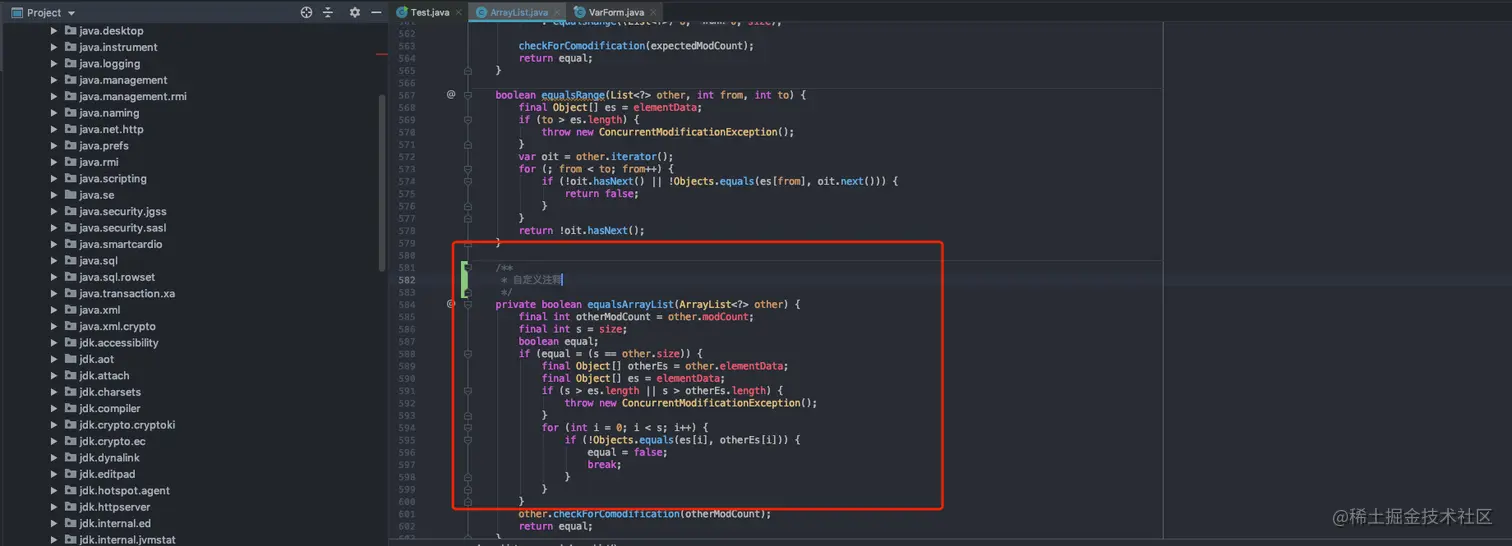The width and height of the screenshot is (1512, 546).
Task: Select jdk.dynalink in project tree
Action: [x=109, y=458]
